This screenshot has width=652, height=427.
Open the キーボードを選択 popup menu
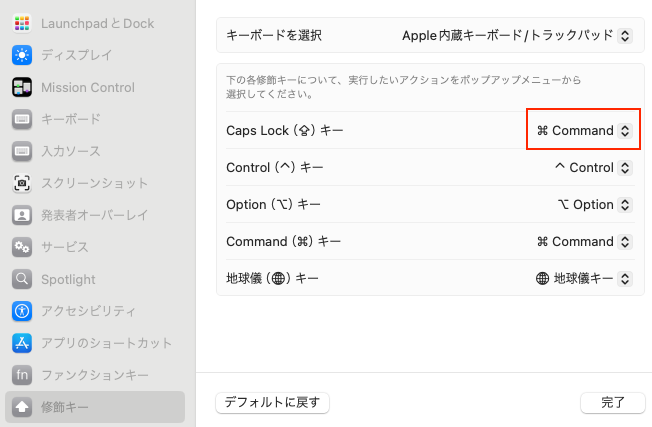[517, 36]
